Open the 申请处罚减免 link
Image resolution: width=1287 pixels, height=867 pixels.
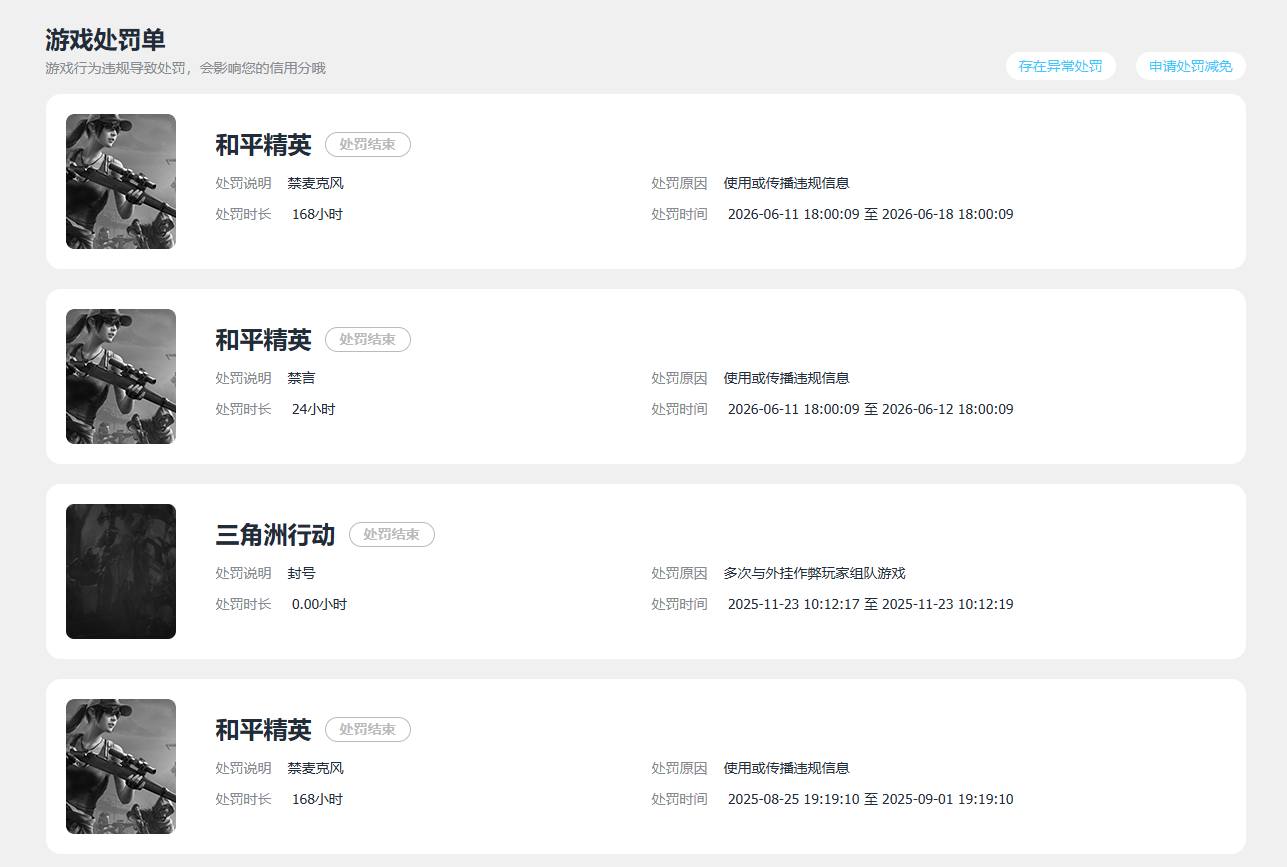pyautogui.click(x=1190, y=66)
